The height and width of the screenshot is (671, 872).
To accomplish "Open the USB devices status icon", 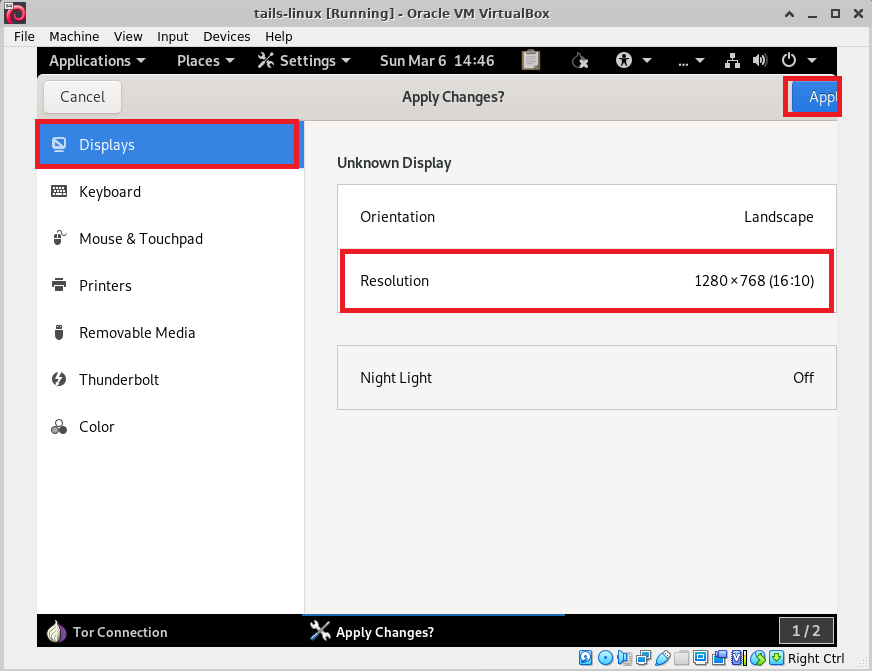I will (662, 658).
